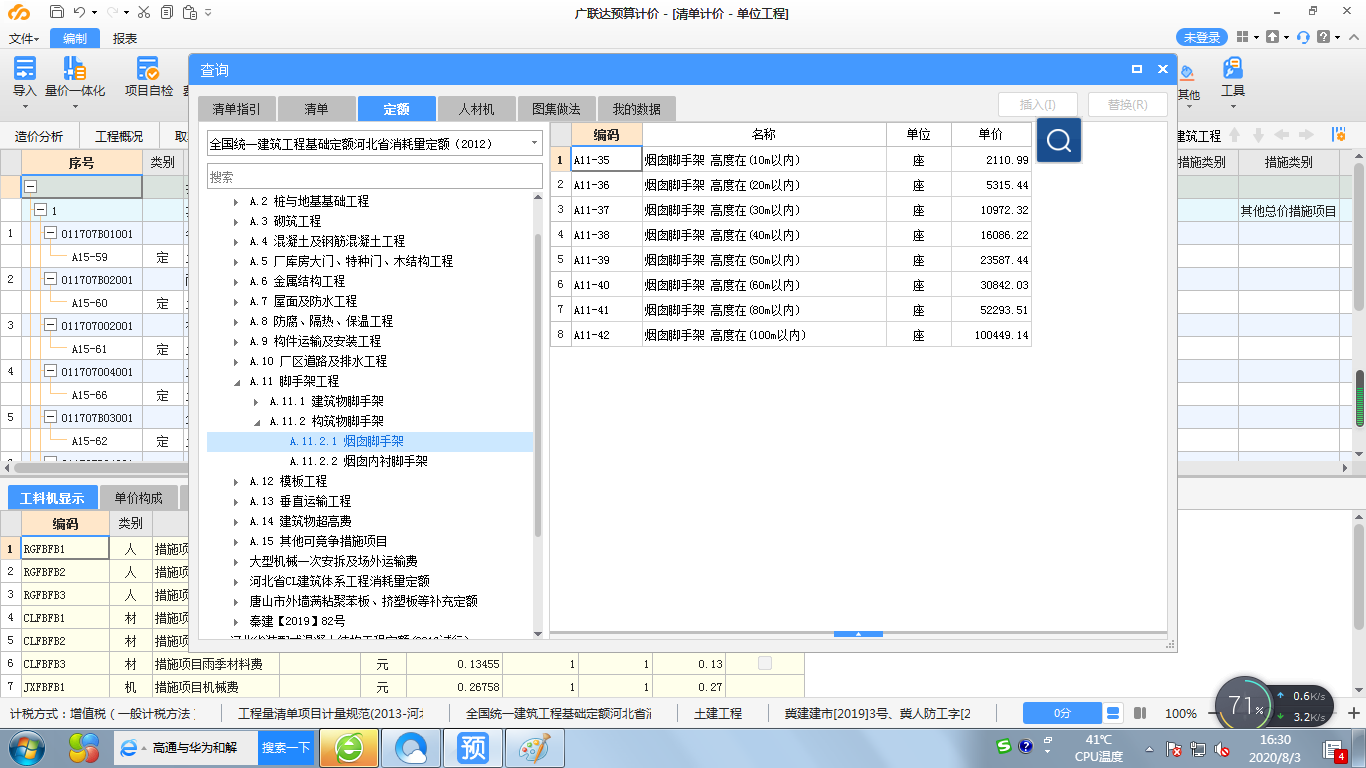Switch to the 人材机 tab
Image resolution: width=1366 pixels, height=768 pixels.
click(476, 109)
